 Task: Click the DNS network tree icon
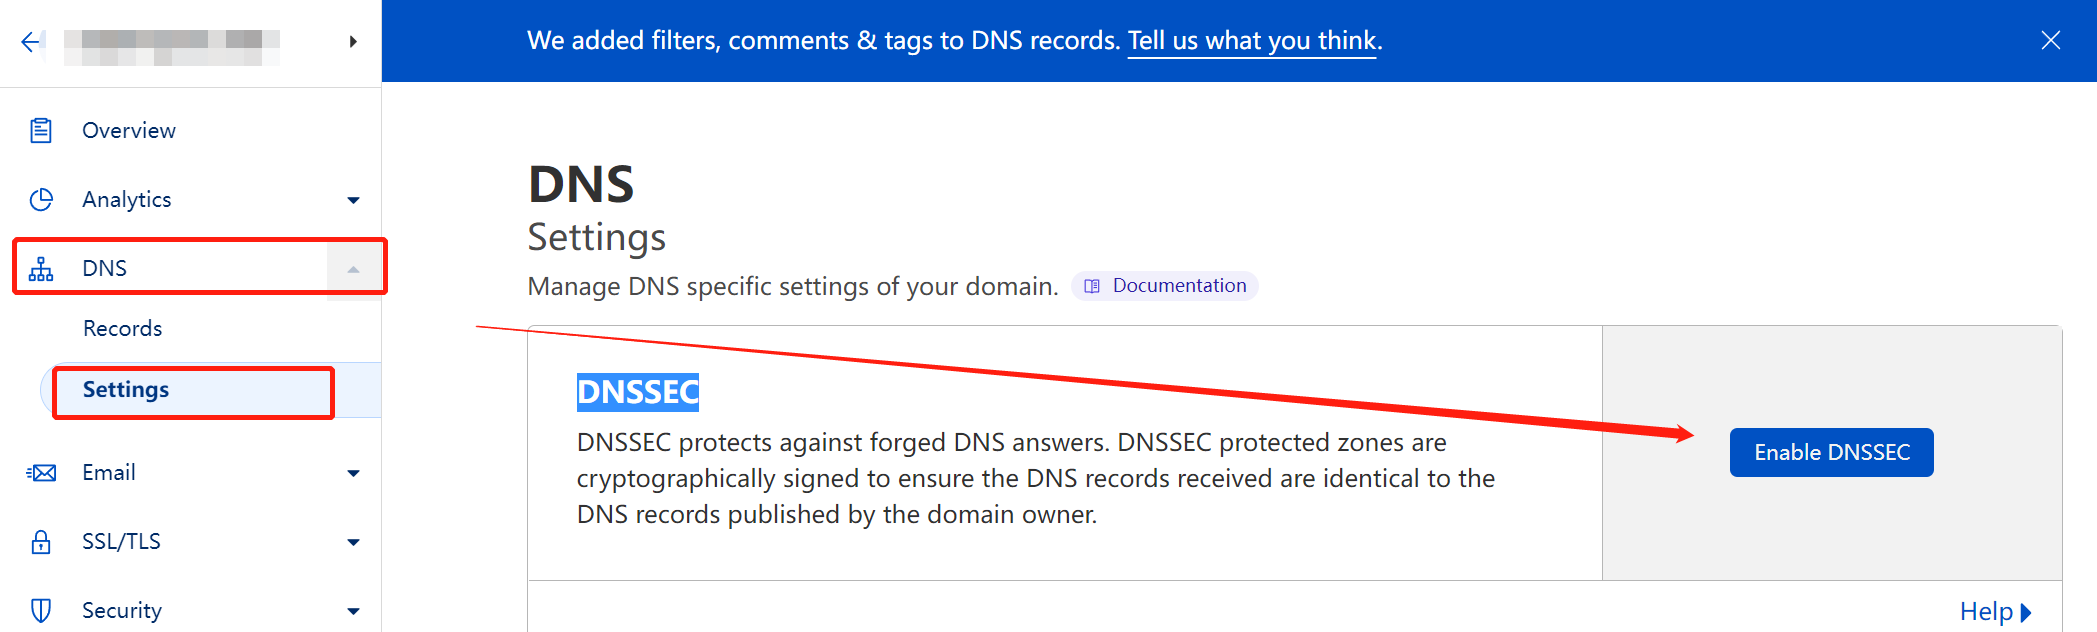click(41, 269)
